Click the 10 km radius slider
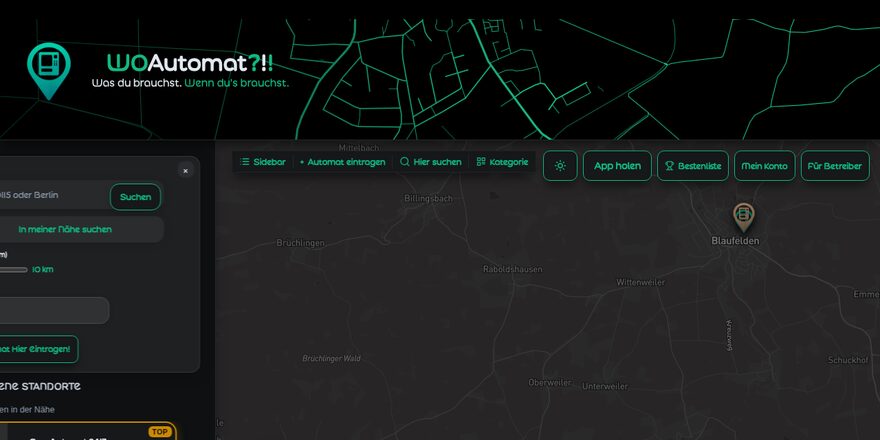This screenshot has height=440, width=880. pos(13,270)
